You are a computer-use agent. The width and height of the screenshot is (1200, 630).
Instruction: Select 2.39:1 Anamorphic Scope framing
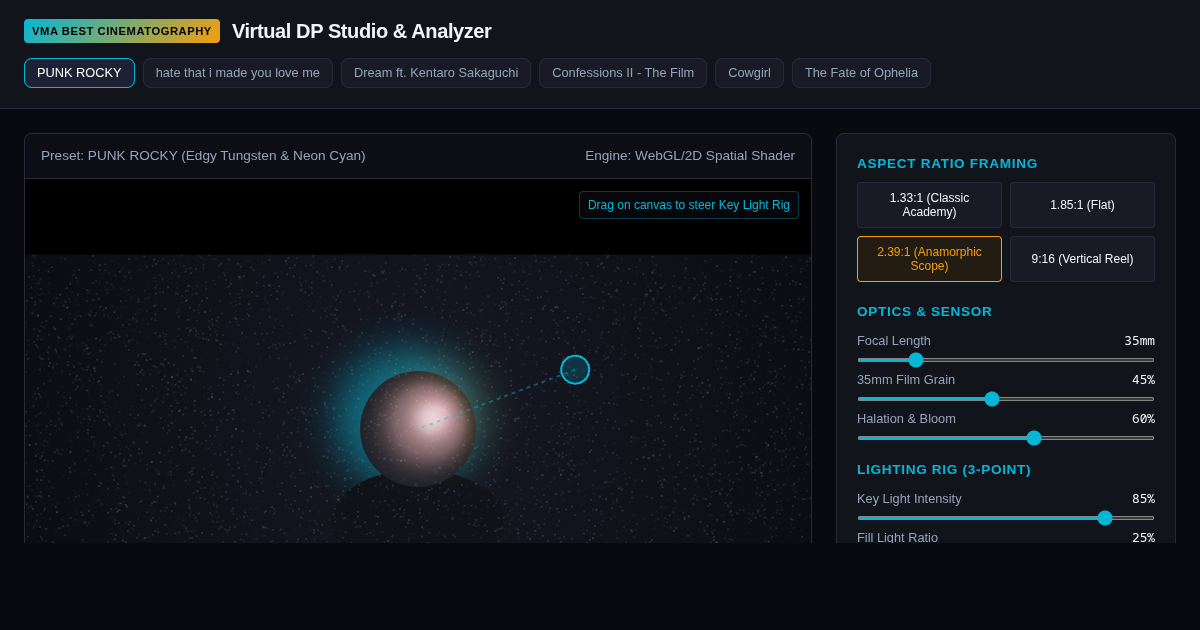click(x=929, y=259)
